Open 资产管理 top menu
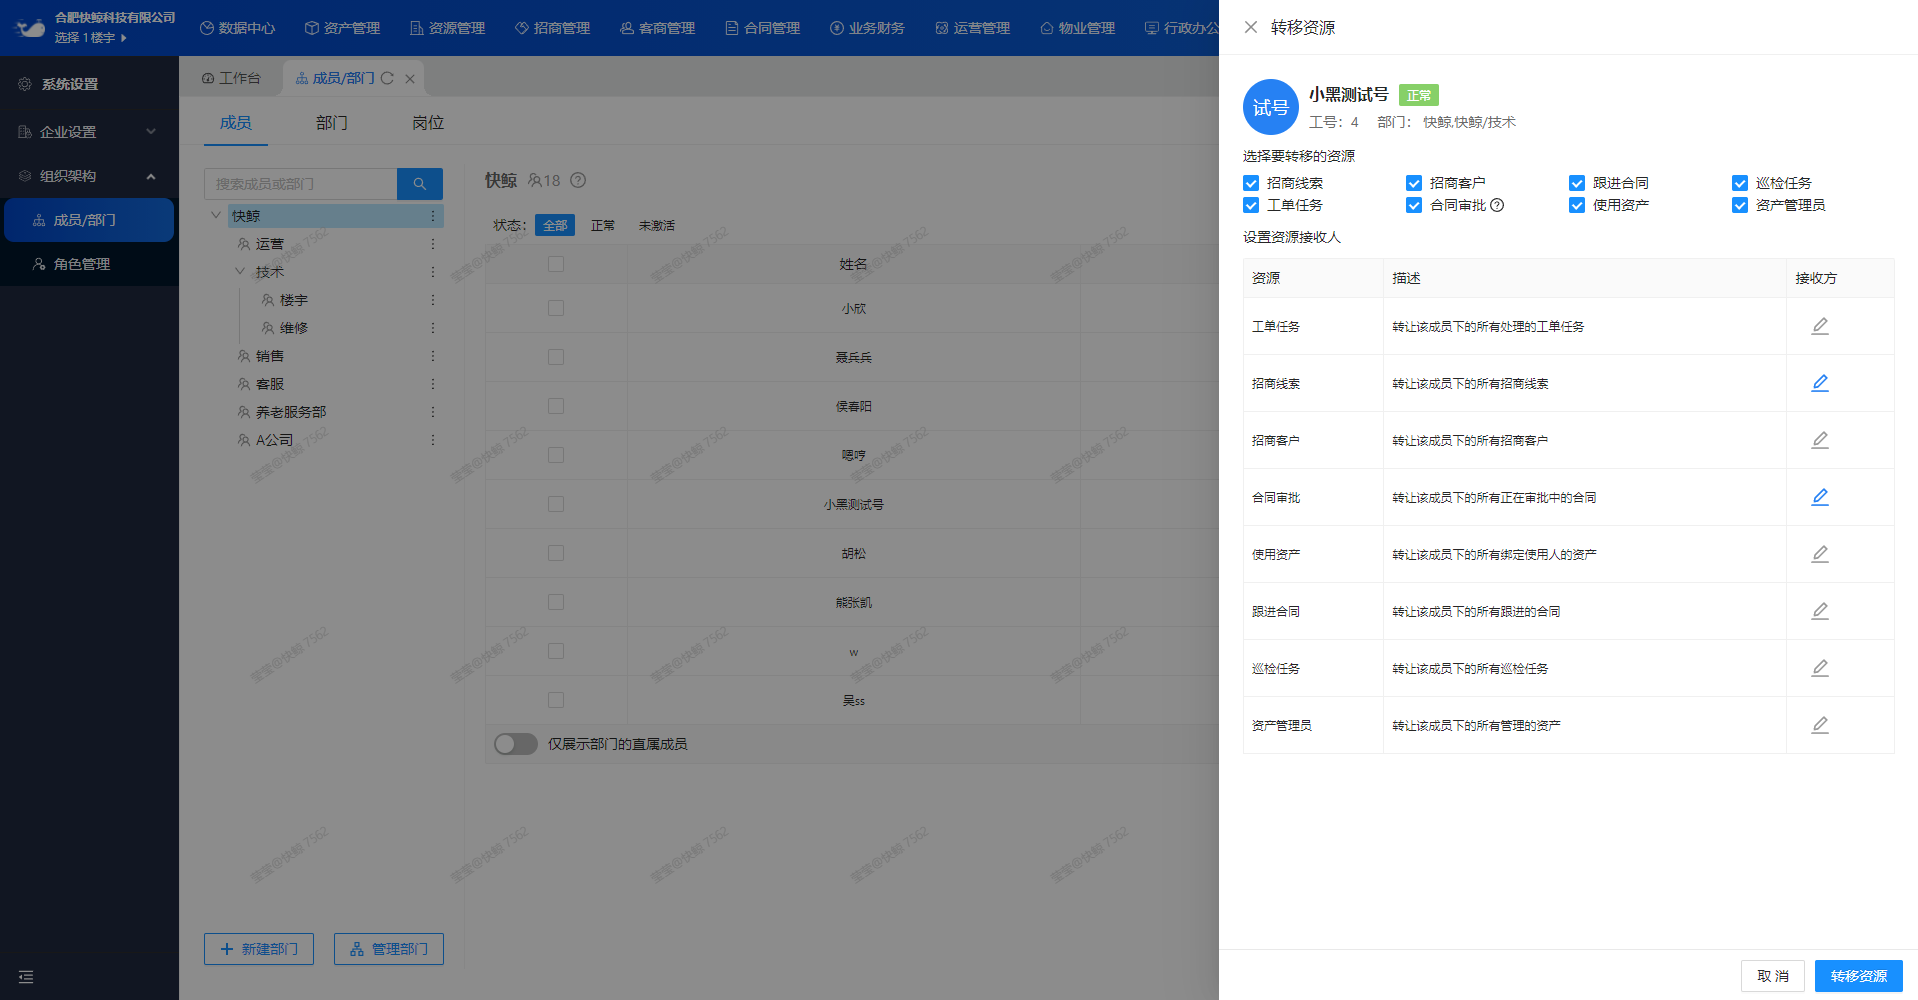This screenshot has height=1000, width=1918. (343, 28)
